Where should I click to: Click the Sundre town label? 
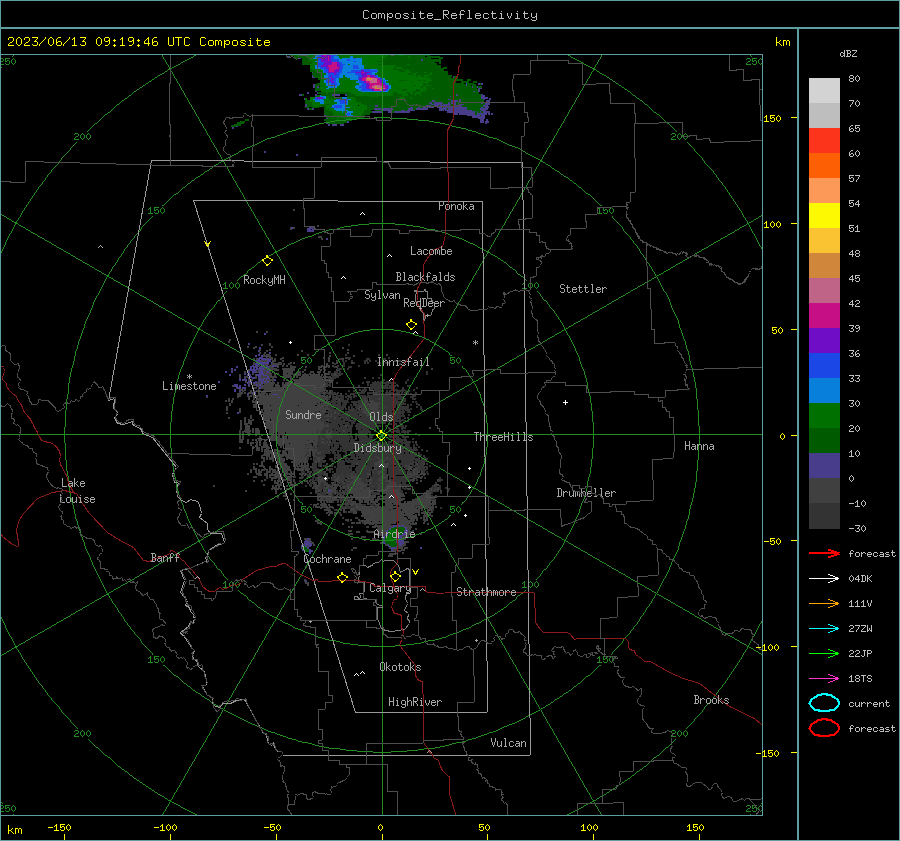303,414
